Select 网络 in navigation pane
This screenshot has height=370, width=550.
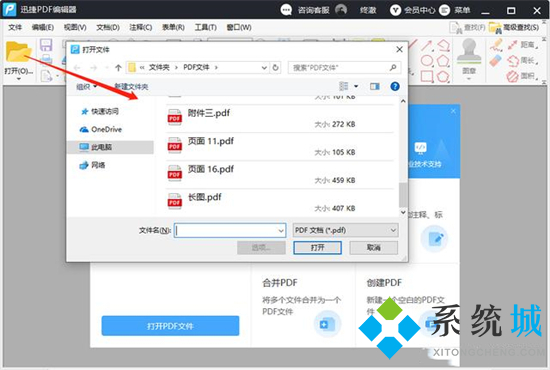click(x=93, y=165)
